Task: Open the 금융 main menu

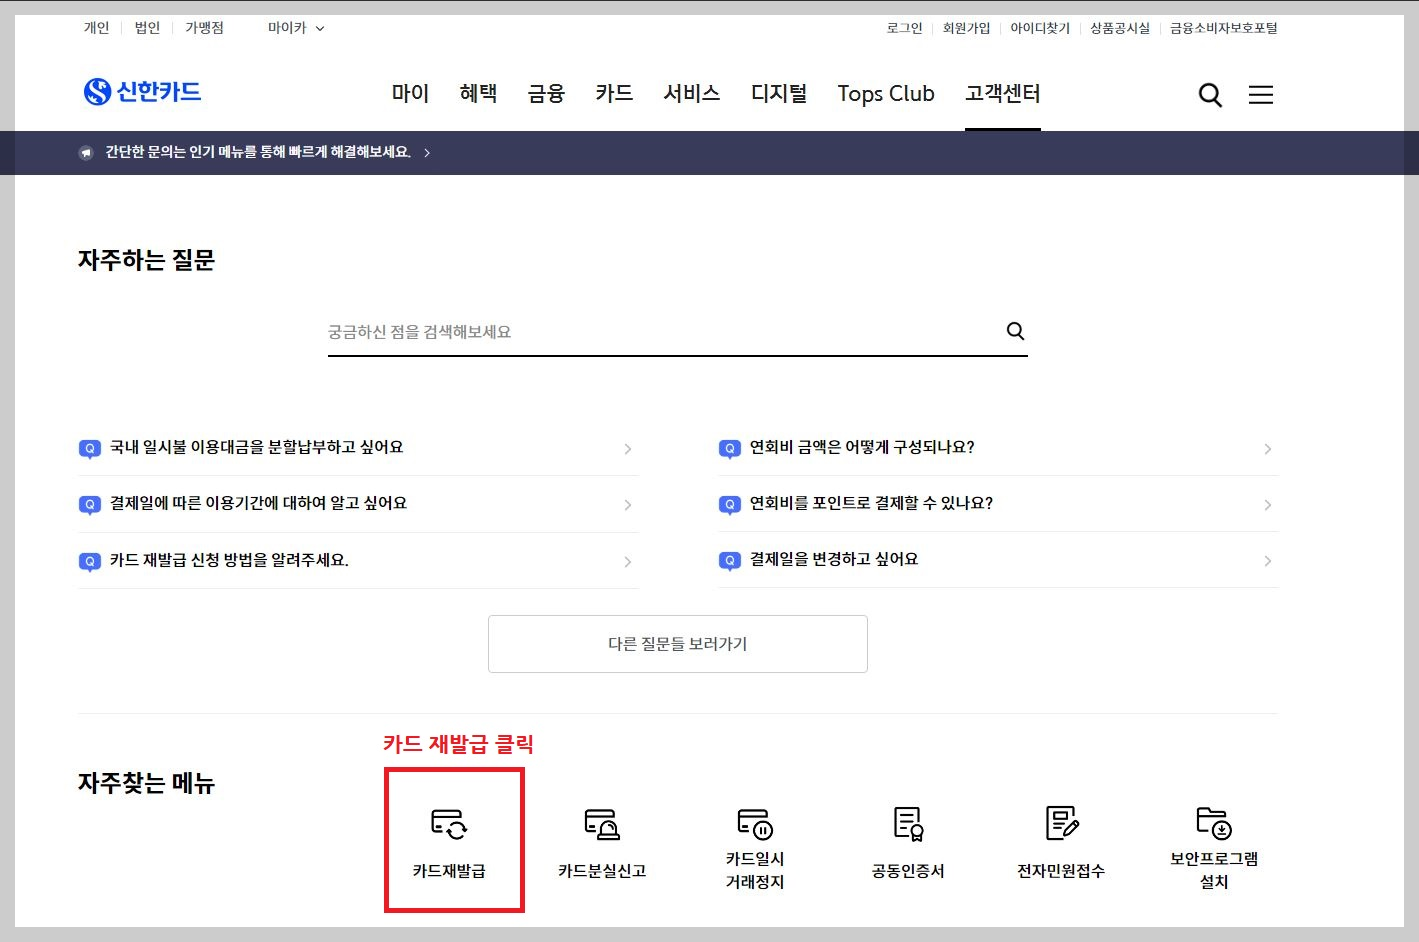Action: (x=546, y=94)
